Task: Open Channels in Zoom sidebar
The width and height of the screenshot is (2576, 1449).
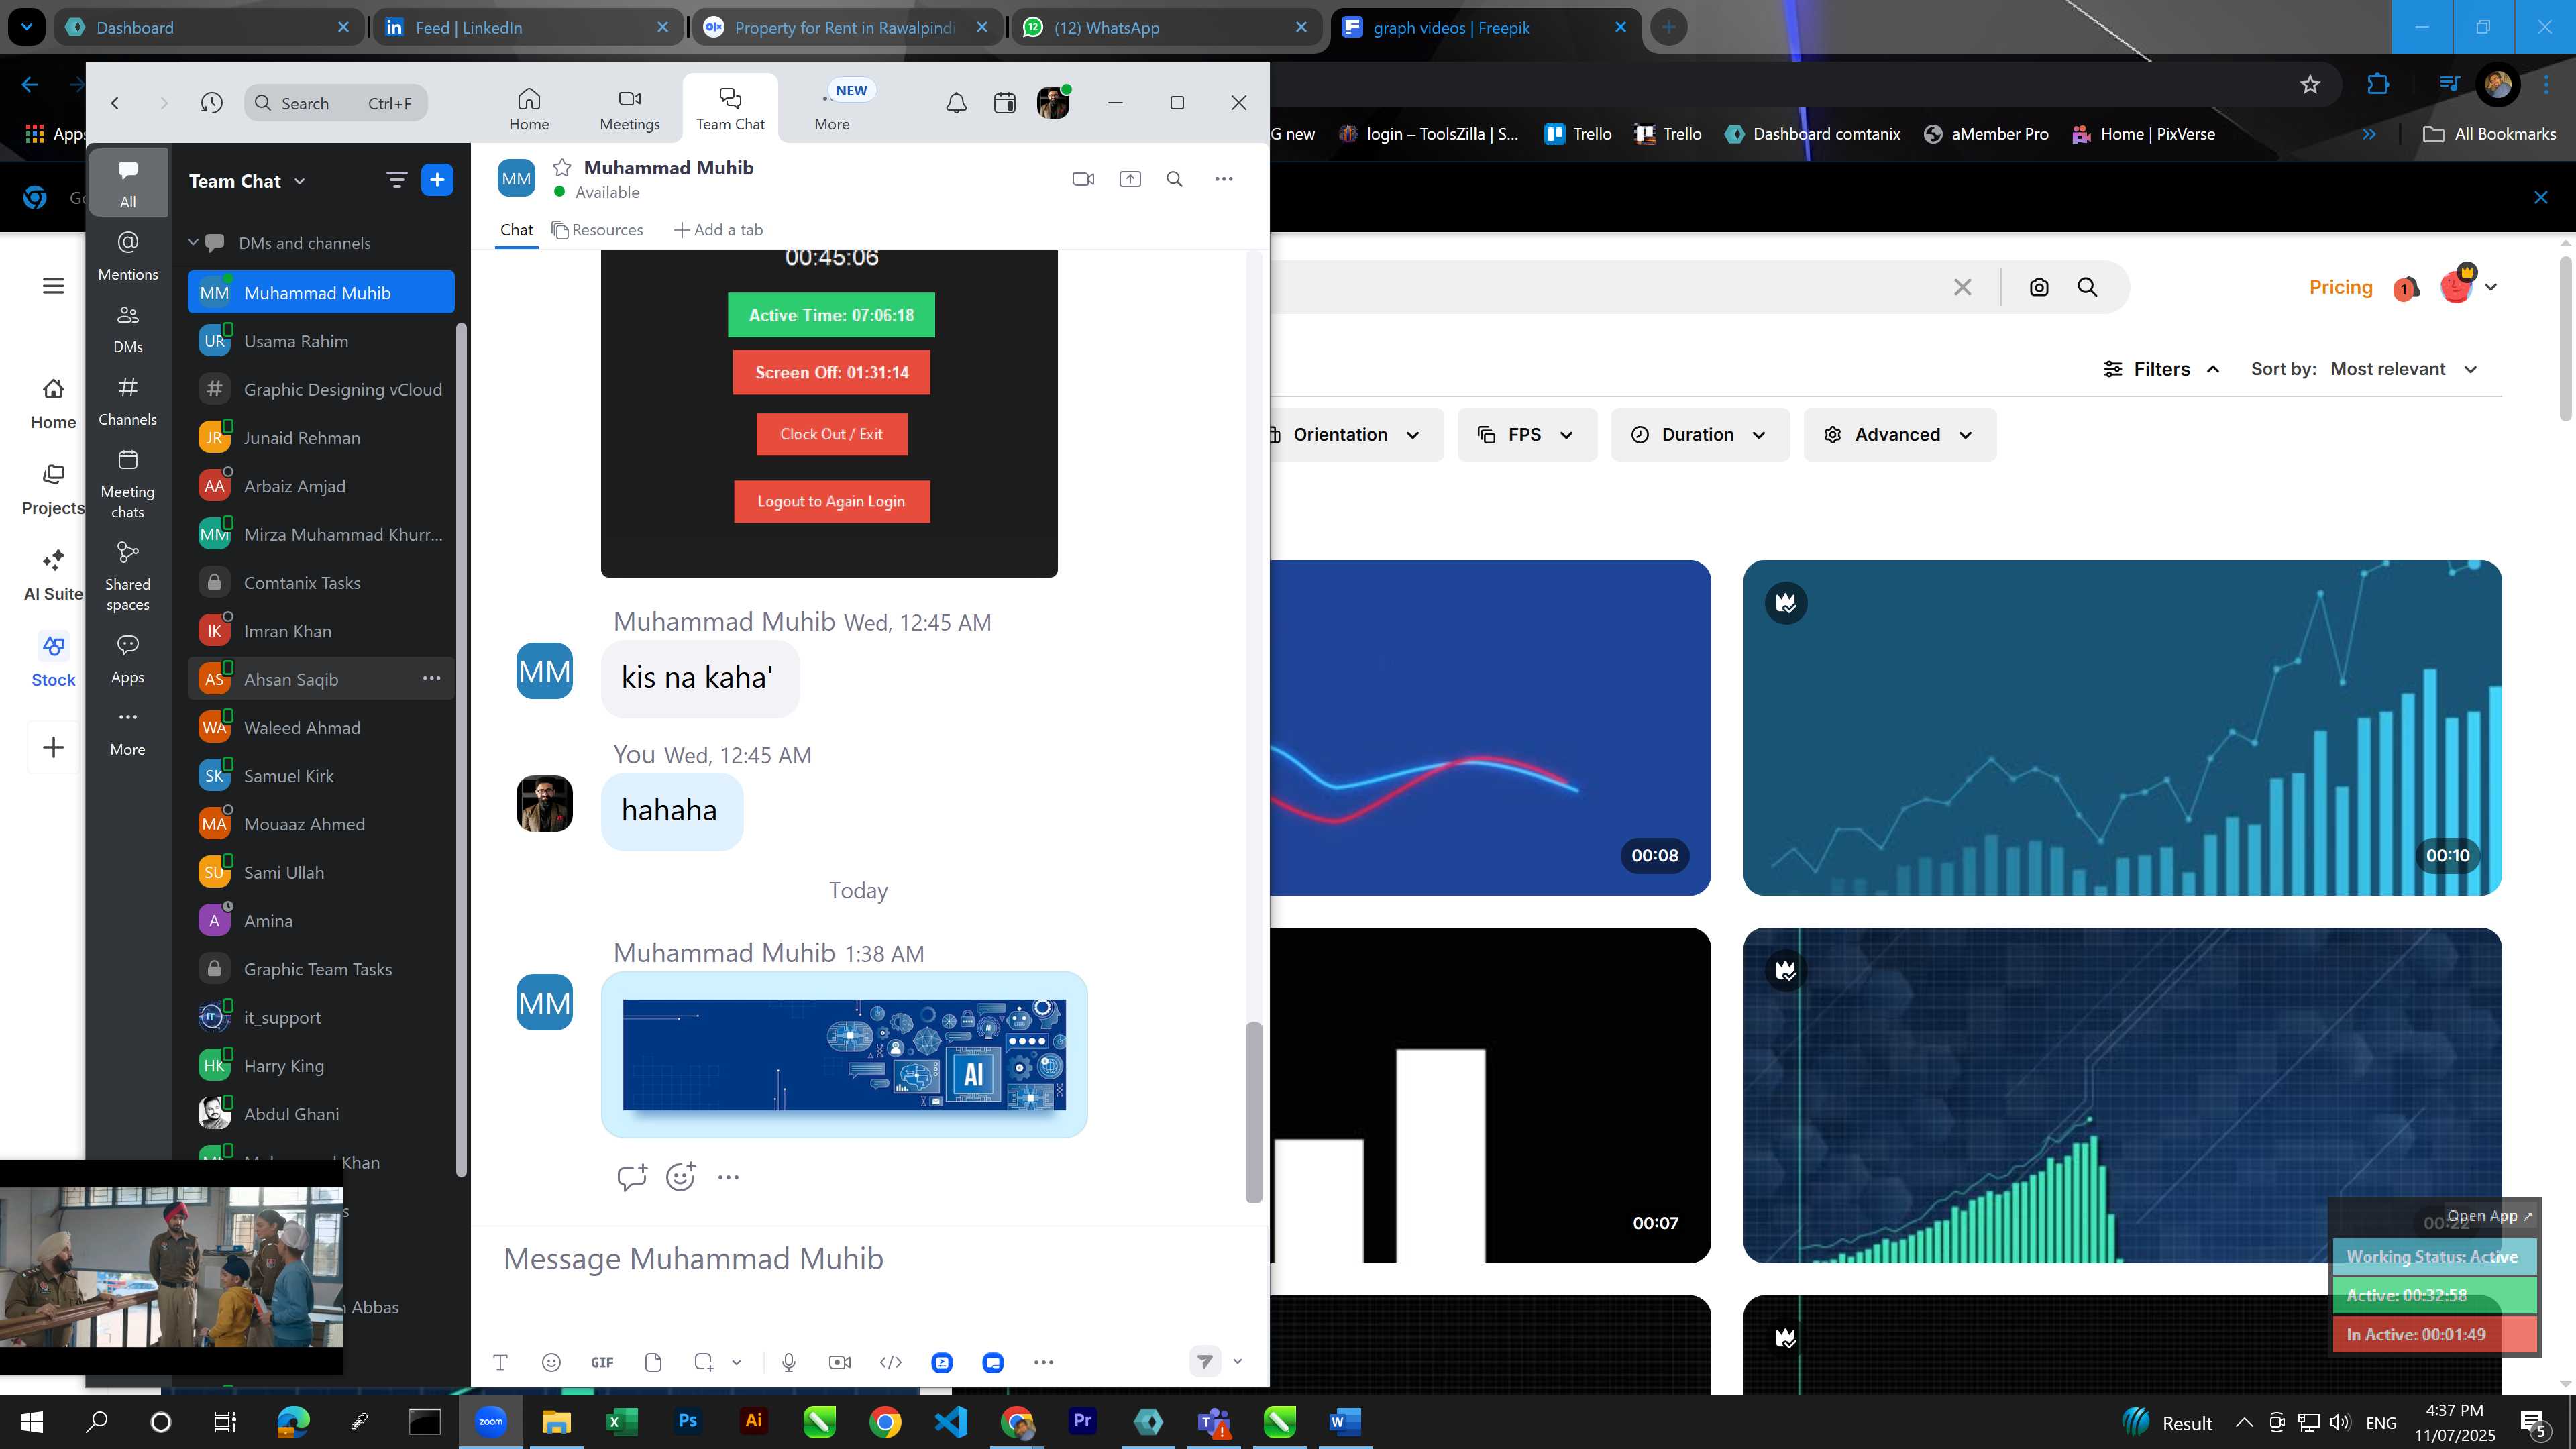Action: pyautogui.click(x=128, y=401)
